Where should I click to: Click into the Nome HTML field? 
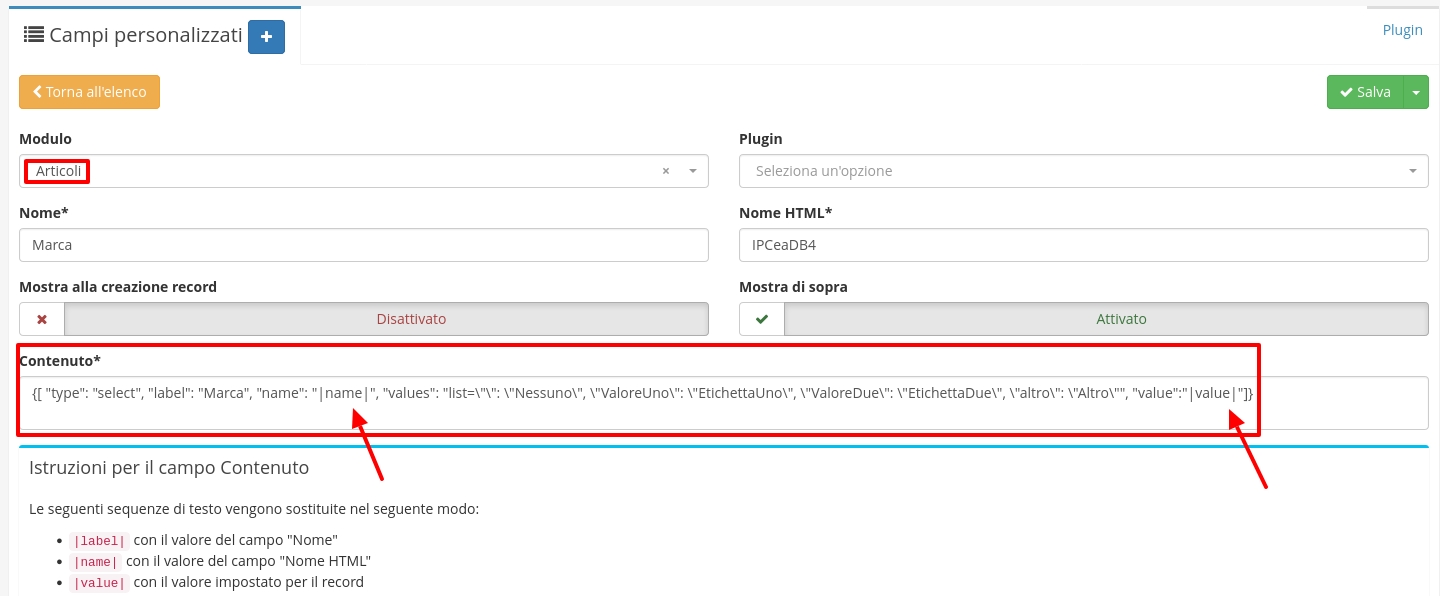(x=1083, y=245)
